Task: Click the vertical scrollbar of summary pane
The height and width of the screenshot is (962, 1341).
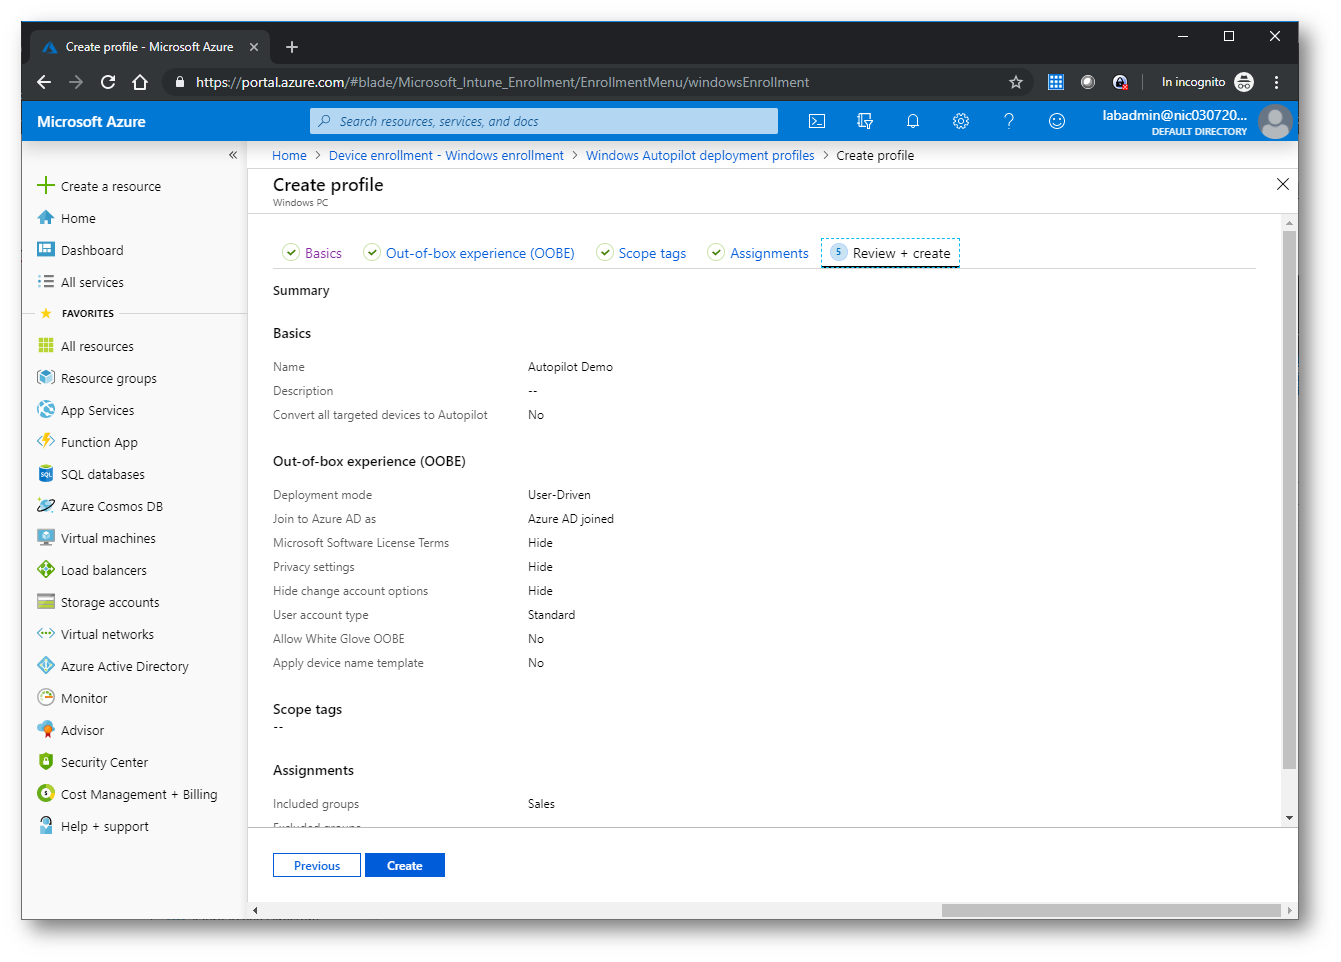Action: point(1289,500)
